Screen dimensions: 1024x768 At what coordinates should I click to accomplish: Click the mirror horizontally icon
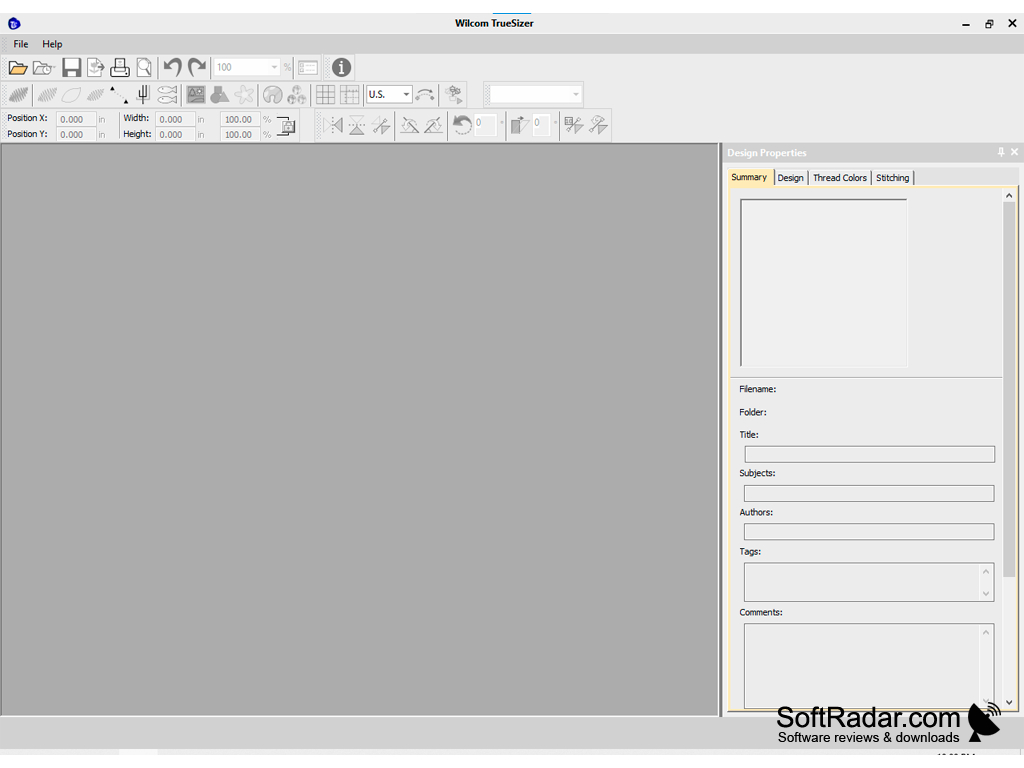click(333, 125)
